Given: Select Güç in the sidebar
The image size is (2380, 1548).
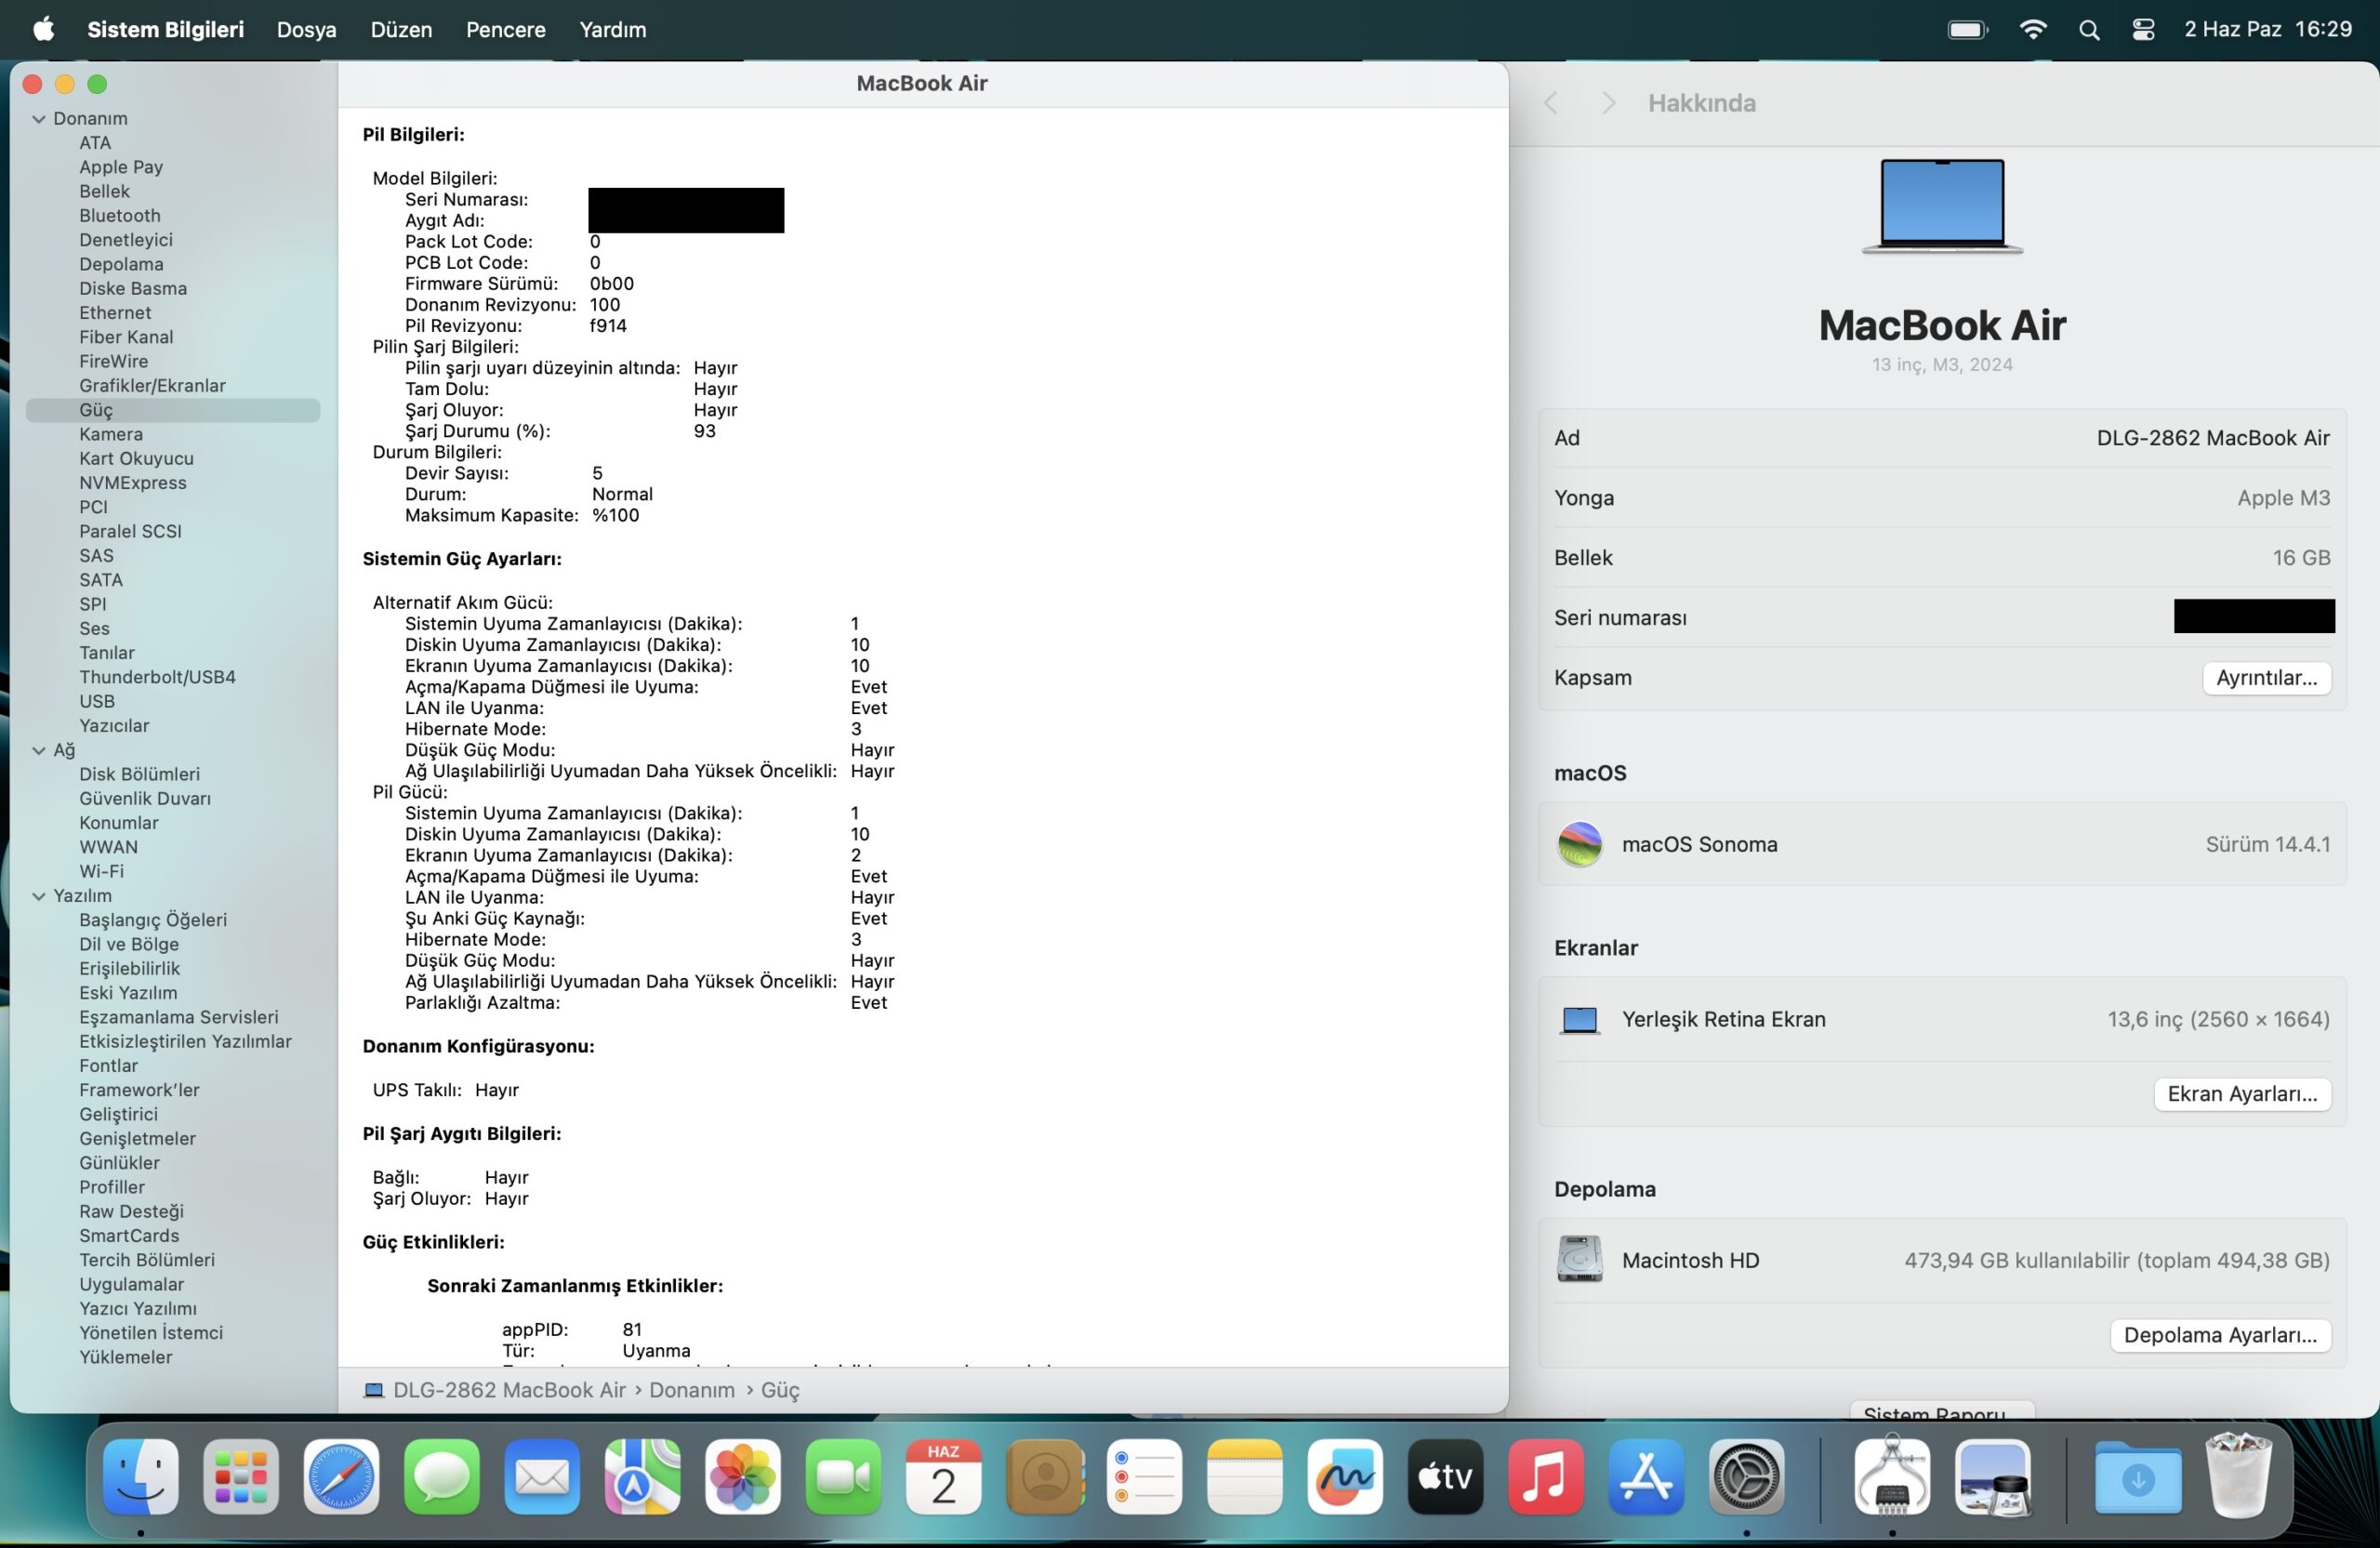Looking at the screenshot, I should tap(173, 410).
